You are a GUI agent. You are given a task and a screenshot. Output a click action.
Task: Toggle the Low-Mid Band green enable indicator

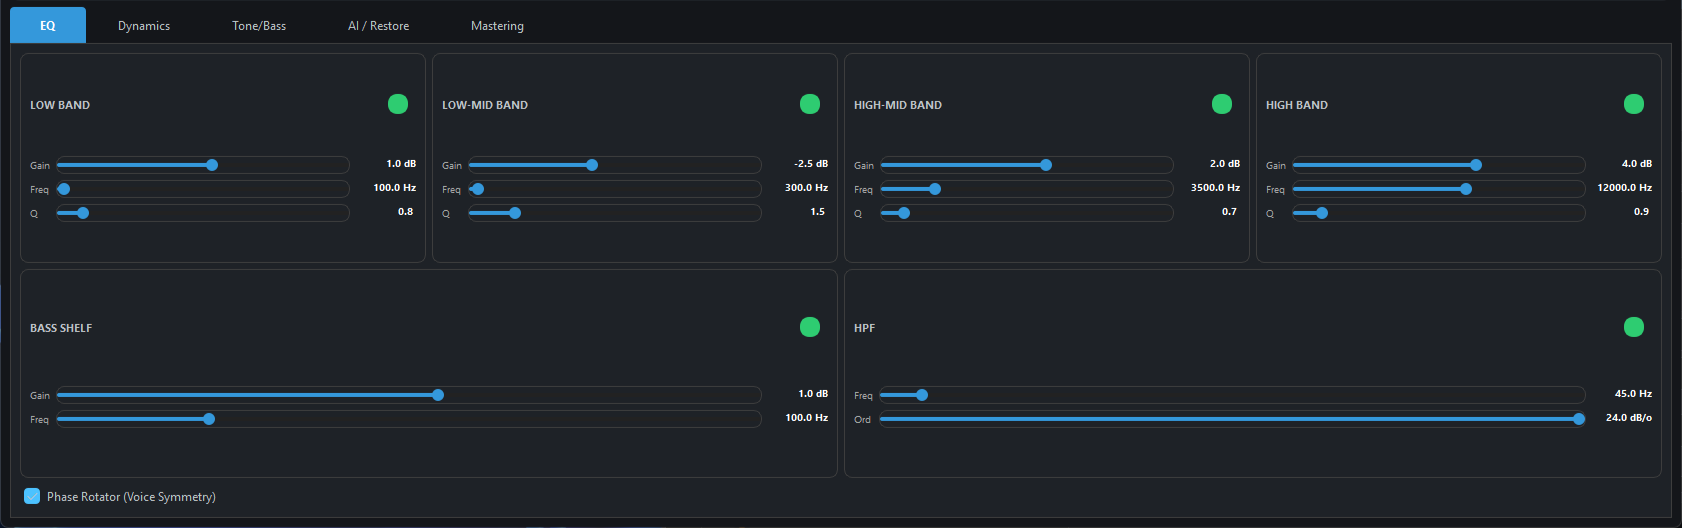810,104
